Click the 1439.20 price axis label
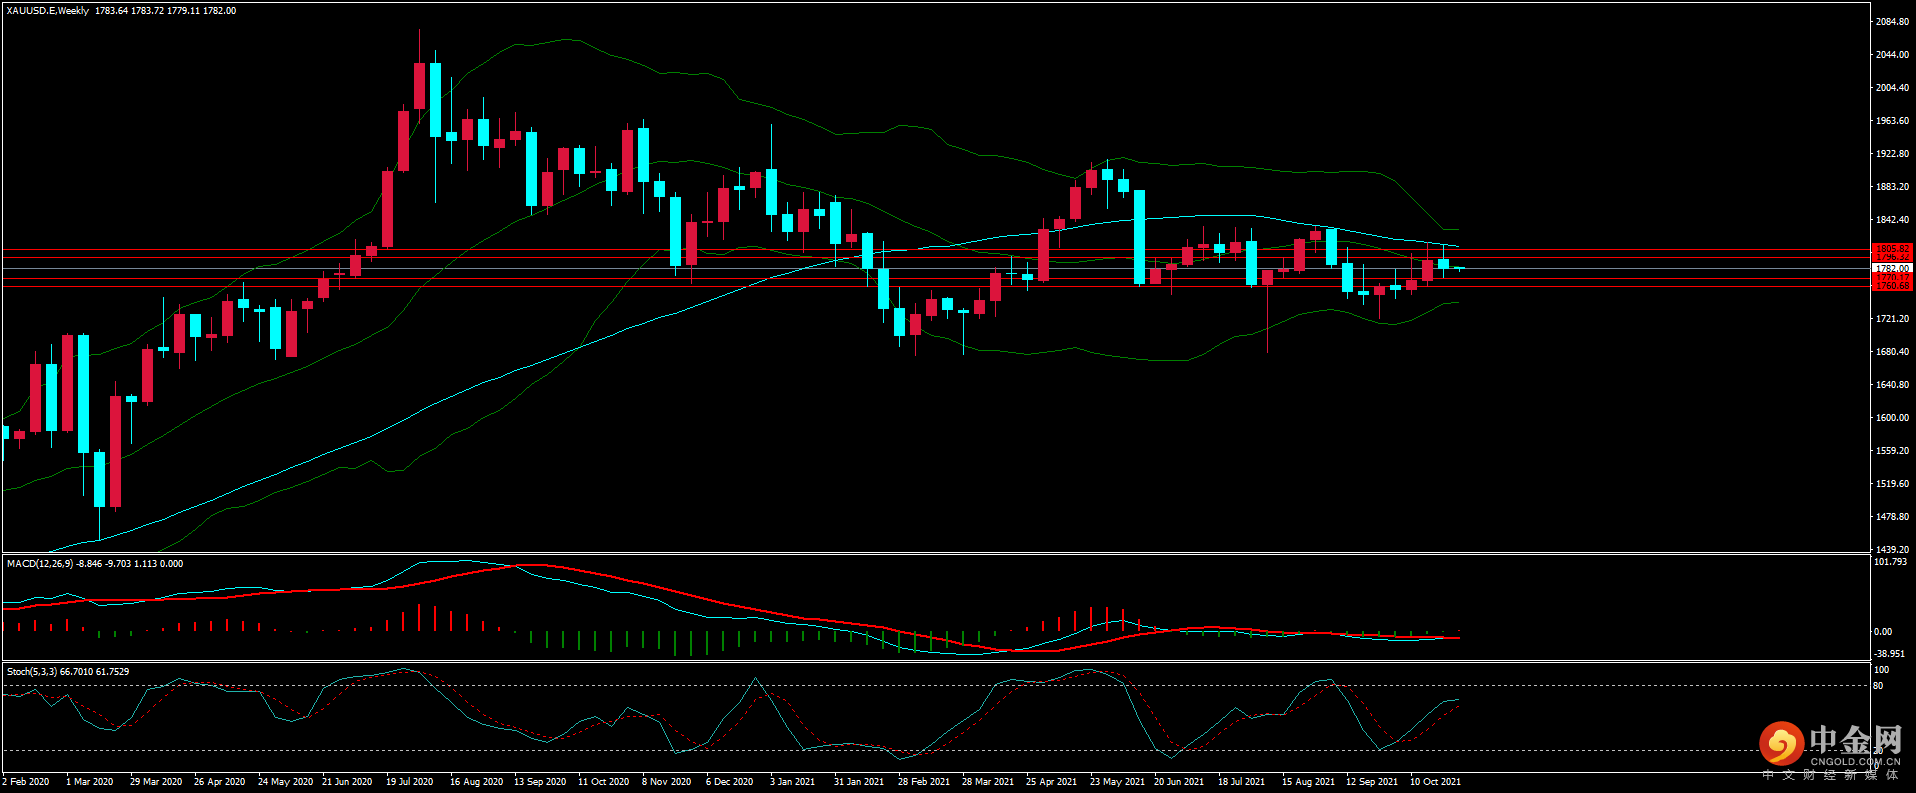Viewport: 1916px width, 793px height. click(x=1892, y=550)
